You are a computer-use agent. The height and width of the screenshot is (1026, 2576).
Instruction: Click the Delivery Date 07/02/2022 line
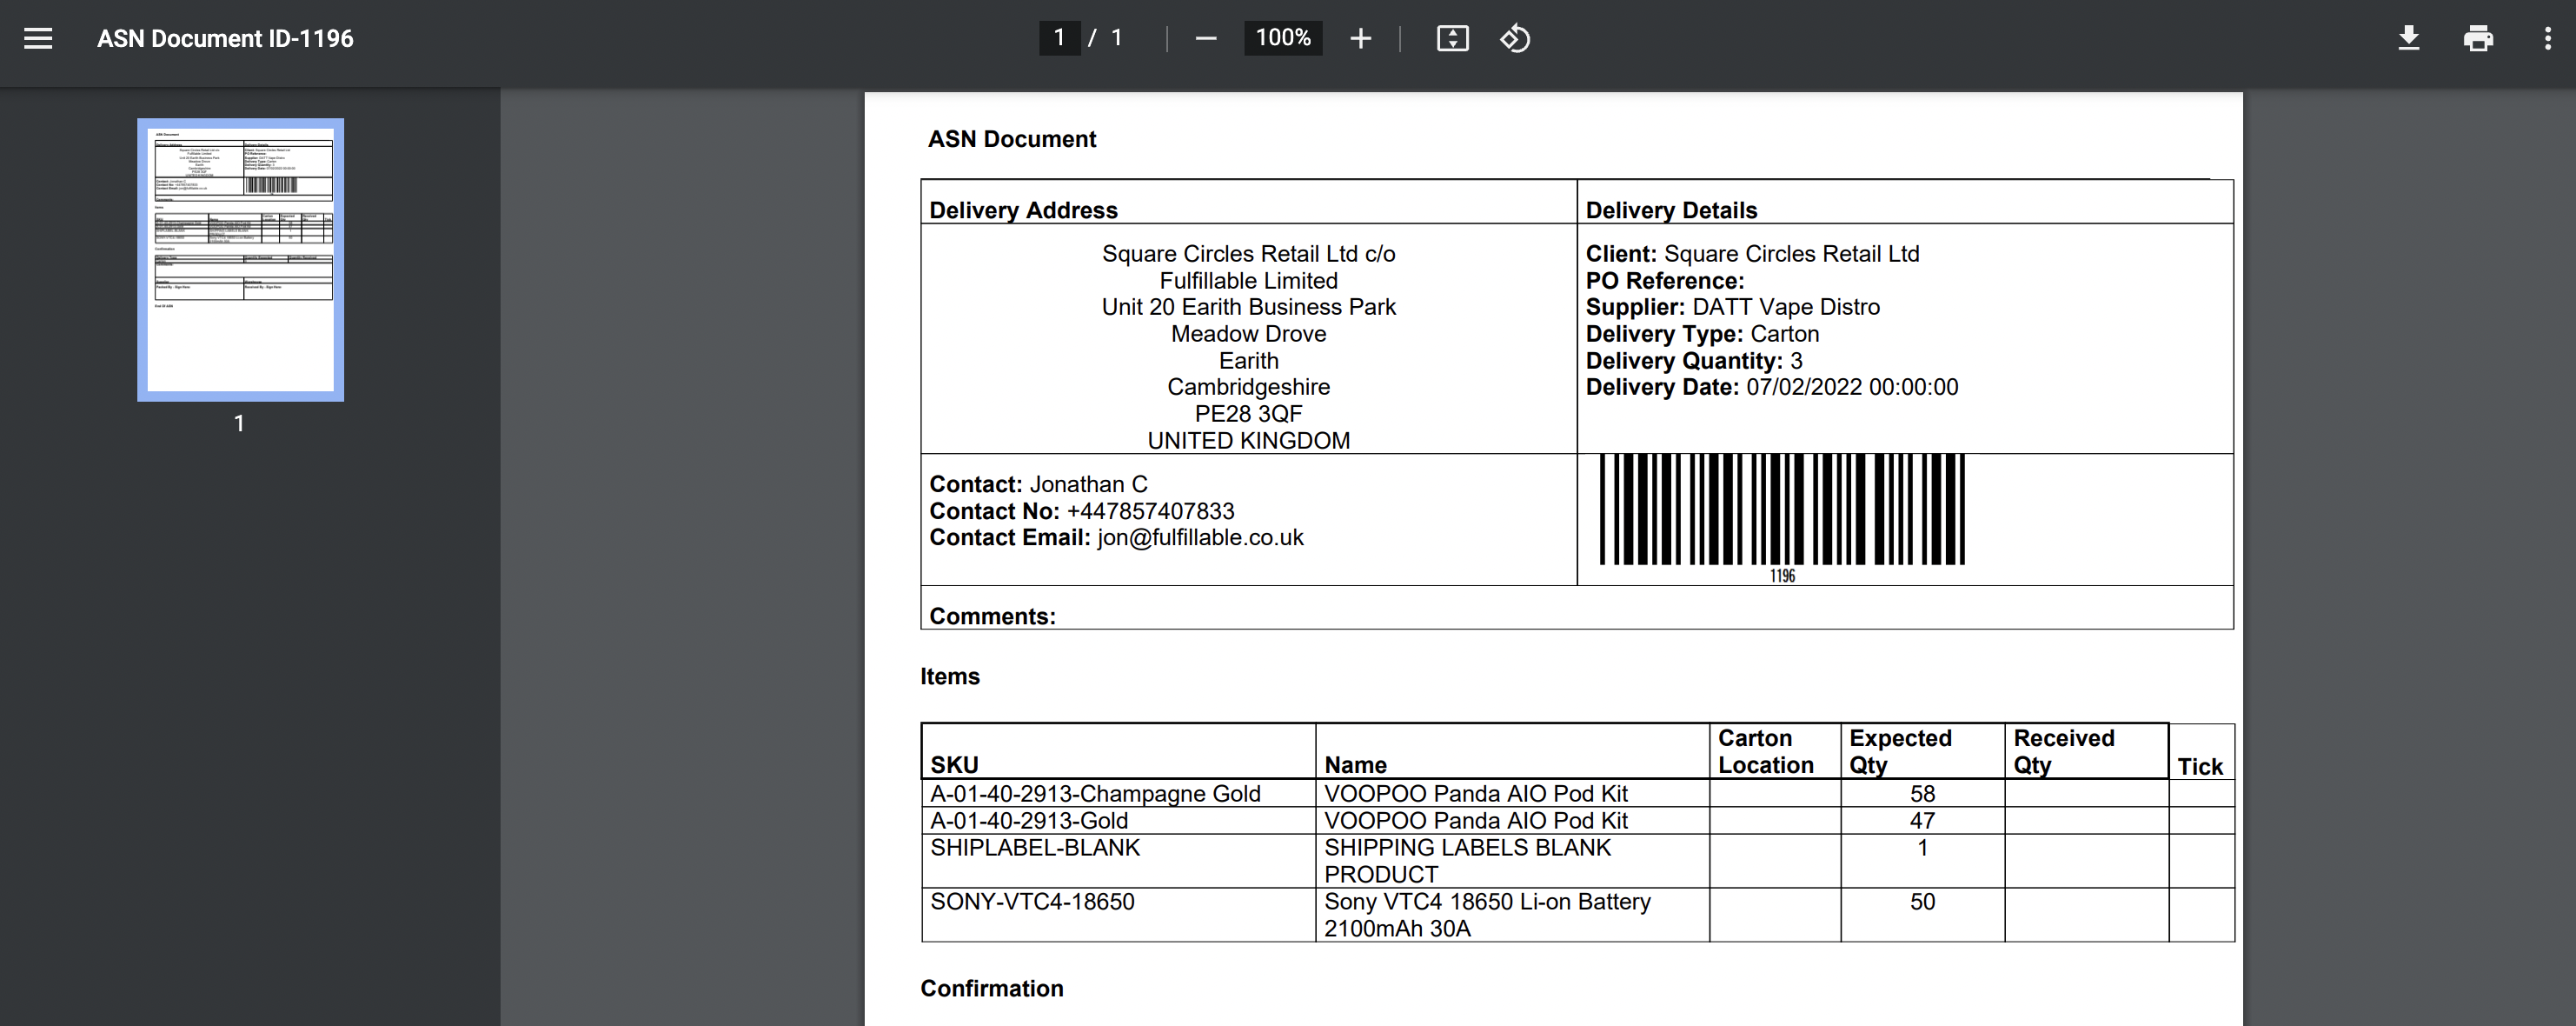1772,387
